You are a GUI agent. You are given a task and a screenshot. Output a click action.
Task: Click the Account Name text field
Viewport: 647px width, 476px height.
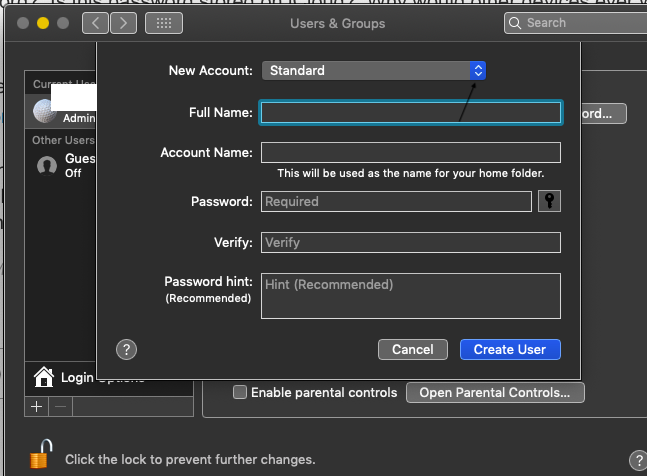tap(411, 153)
